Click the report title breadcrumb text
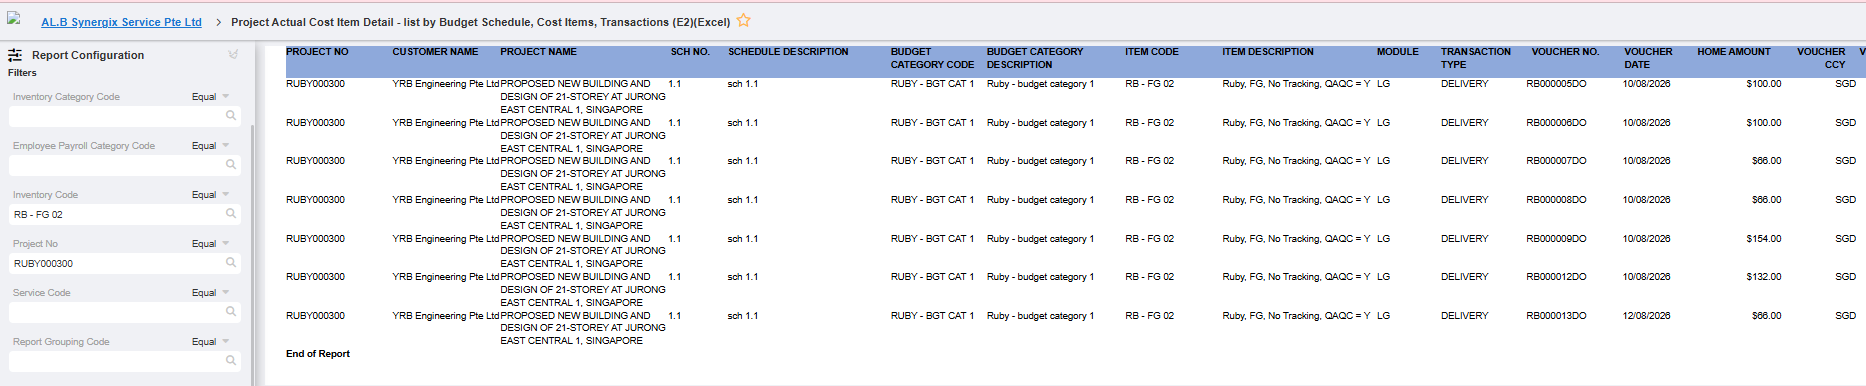 (480, 22)
